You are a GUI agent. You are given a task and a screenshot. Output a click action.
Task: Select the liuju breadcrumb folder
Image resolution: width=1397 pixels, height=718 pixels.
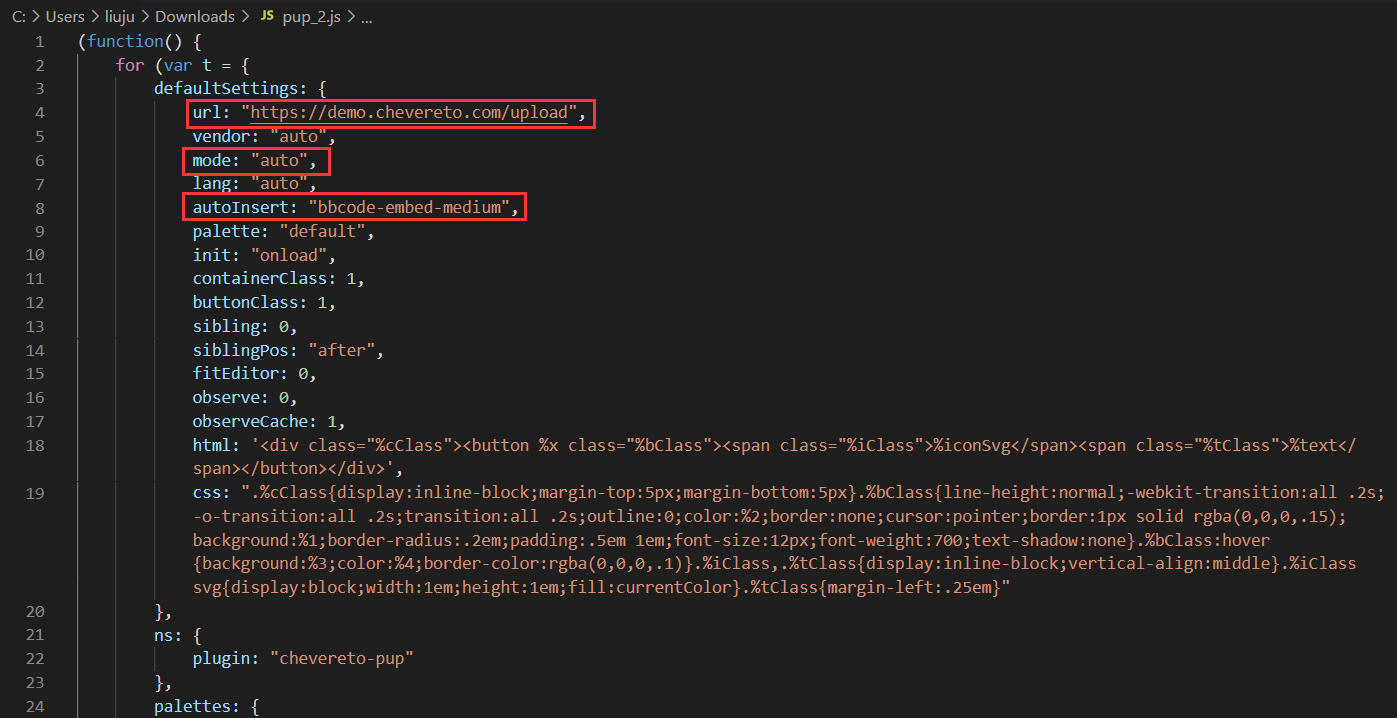click(x=119, y=17)
